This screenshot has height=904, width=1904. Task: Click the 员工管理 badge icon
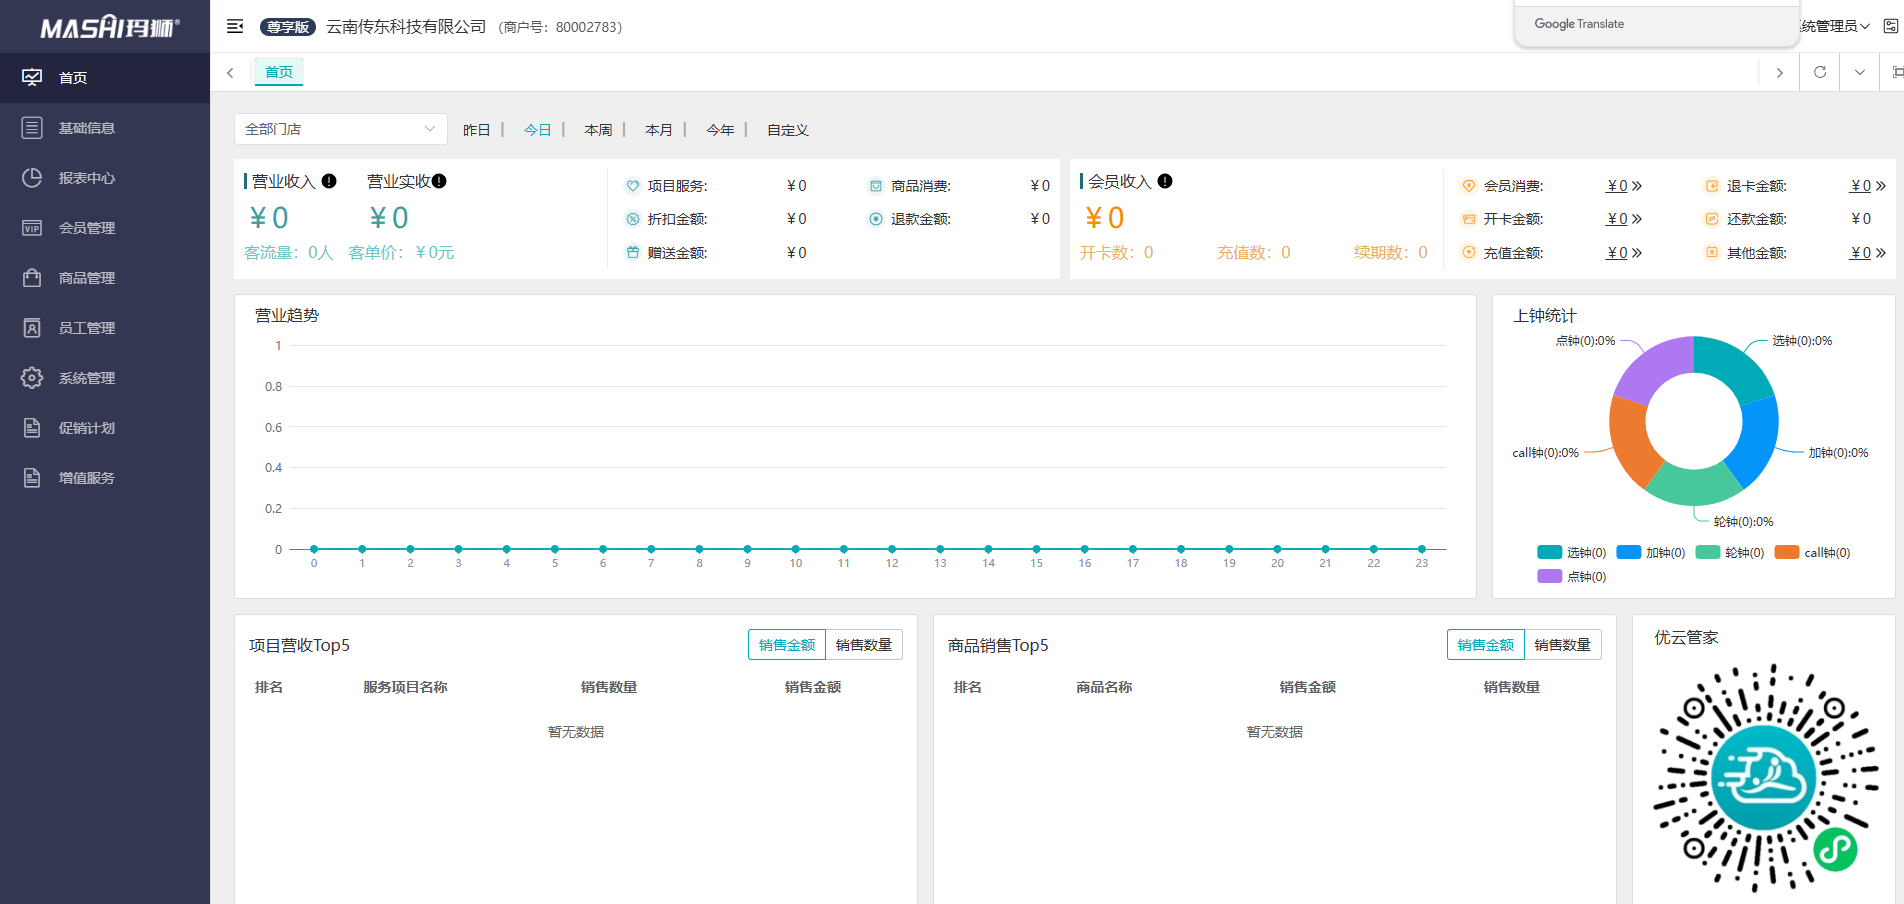coord(32,327)
